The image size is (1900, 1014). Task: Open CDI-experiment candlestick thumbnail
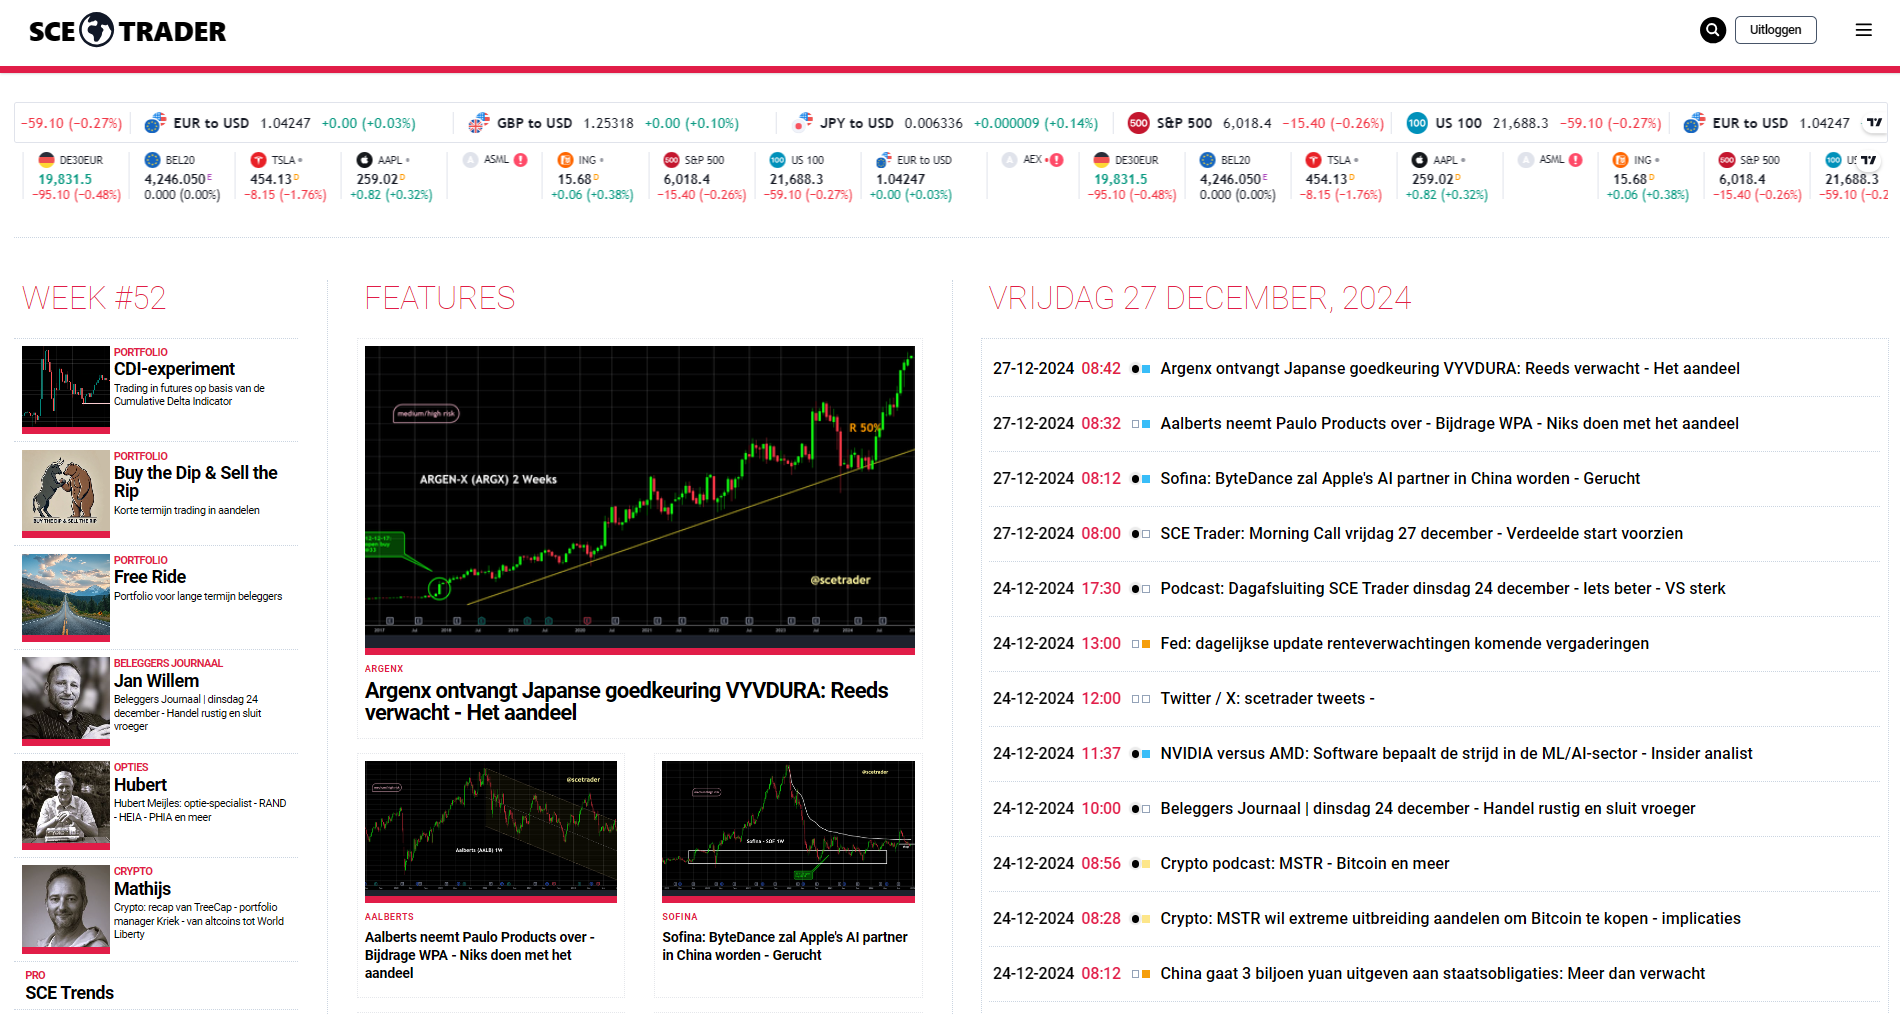pyautogui.click(x=66, y=390)
